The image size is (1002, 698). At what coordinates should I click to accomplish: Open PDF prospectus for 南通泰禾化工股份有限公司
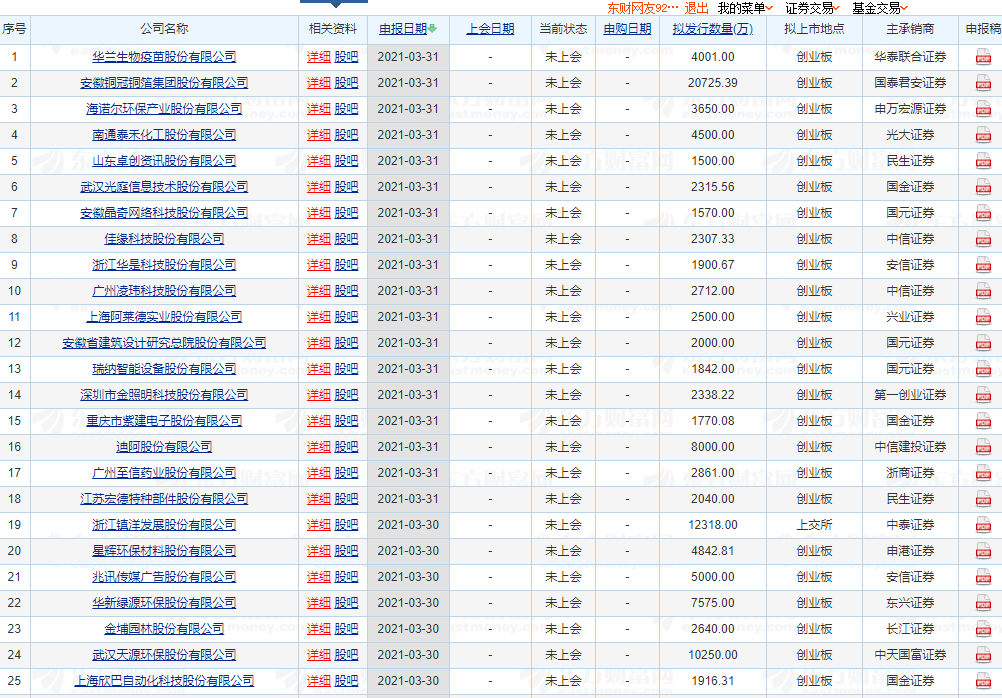coord(983,136)
